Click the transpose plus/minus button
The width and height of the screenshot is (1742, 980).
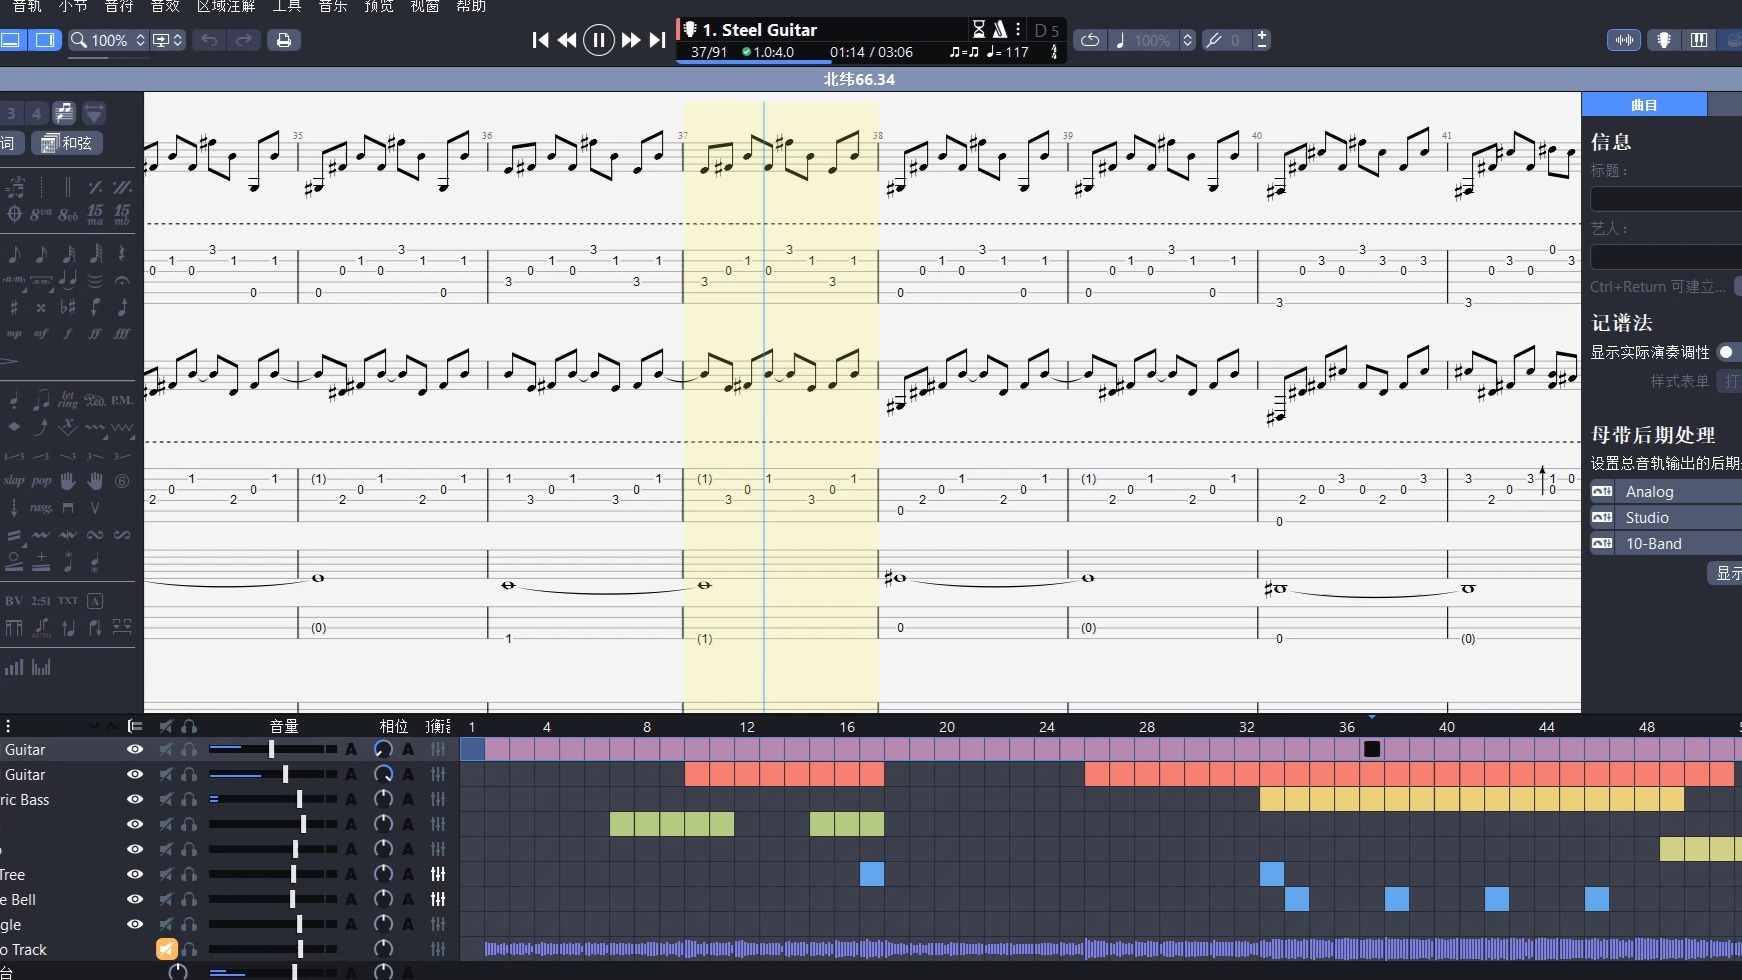tap(1262, 40)
